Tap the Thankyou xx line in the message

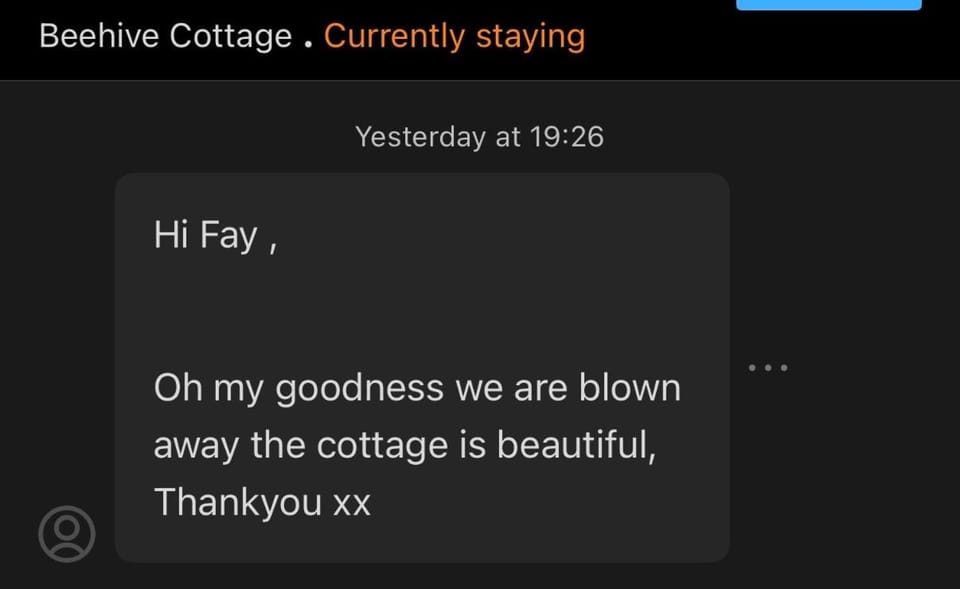pos(263,502)
